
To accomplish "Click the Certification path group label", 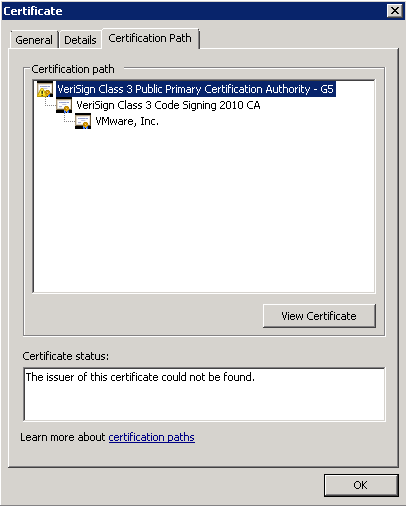I will pyautogui.click(x=73, y=69).
